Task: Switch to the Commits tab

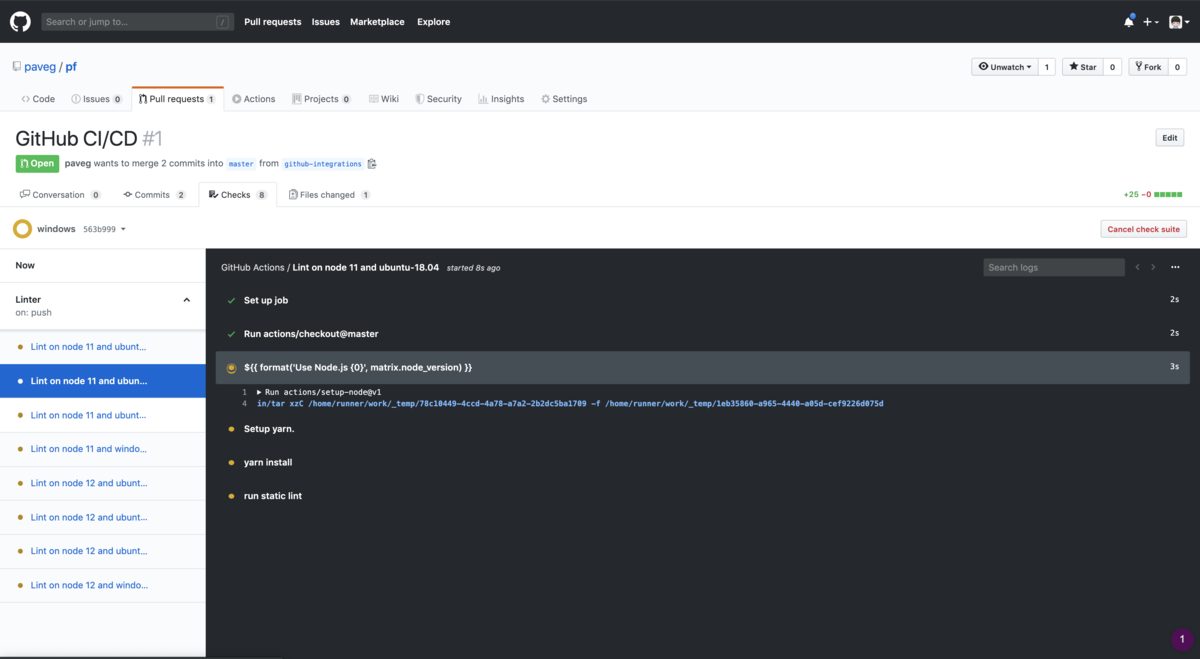Action: [155, 195]
